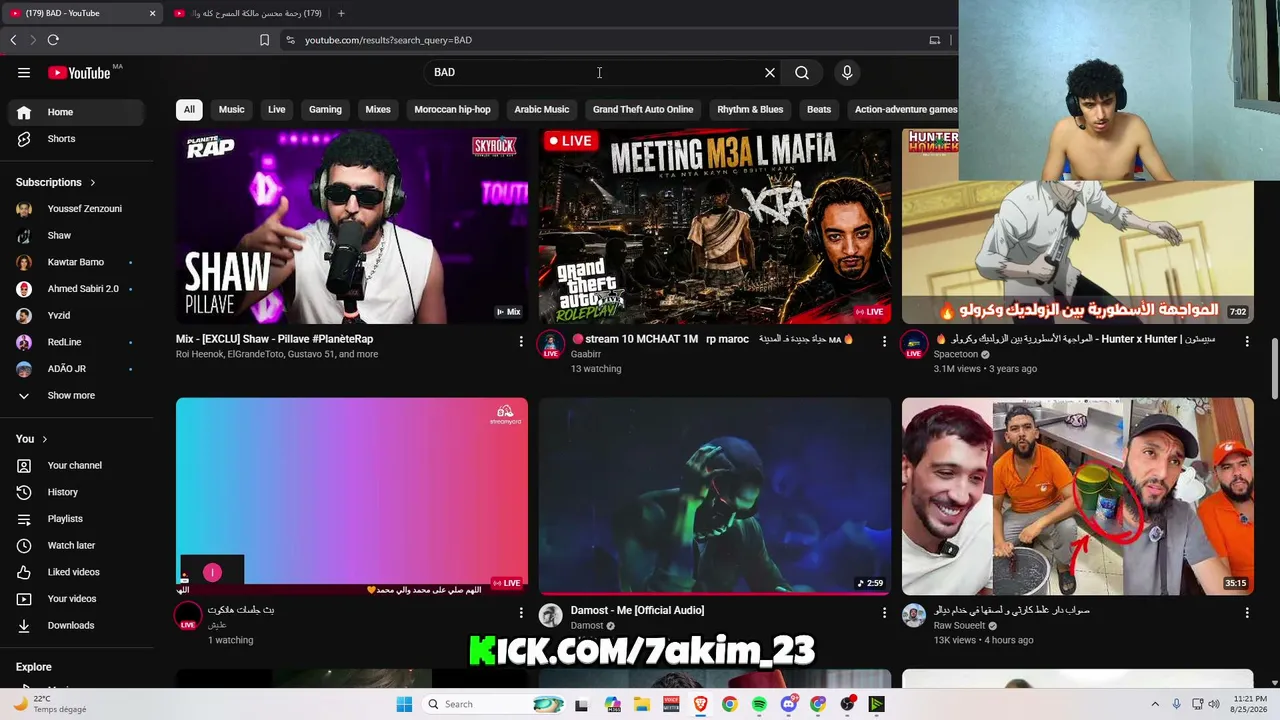Open the Damost channel avatar
1280x720 pixels.
point(551,615)
